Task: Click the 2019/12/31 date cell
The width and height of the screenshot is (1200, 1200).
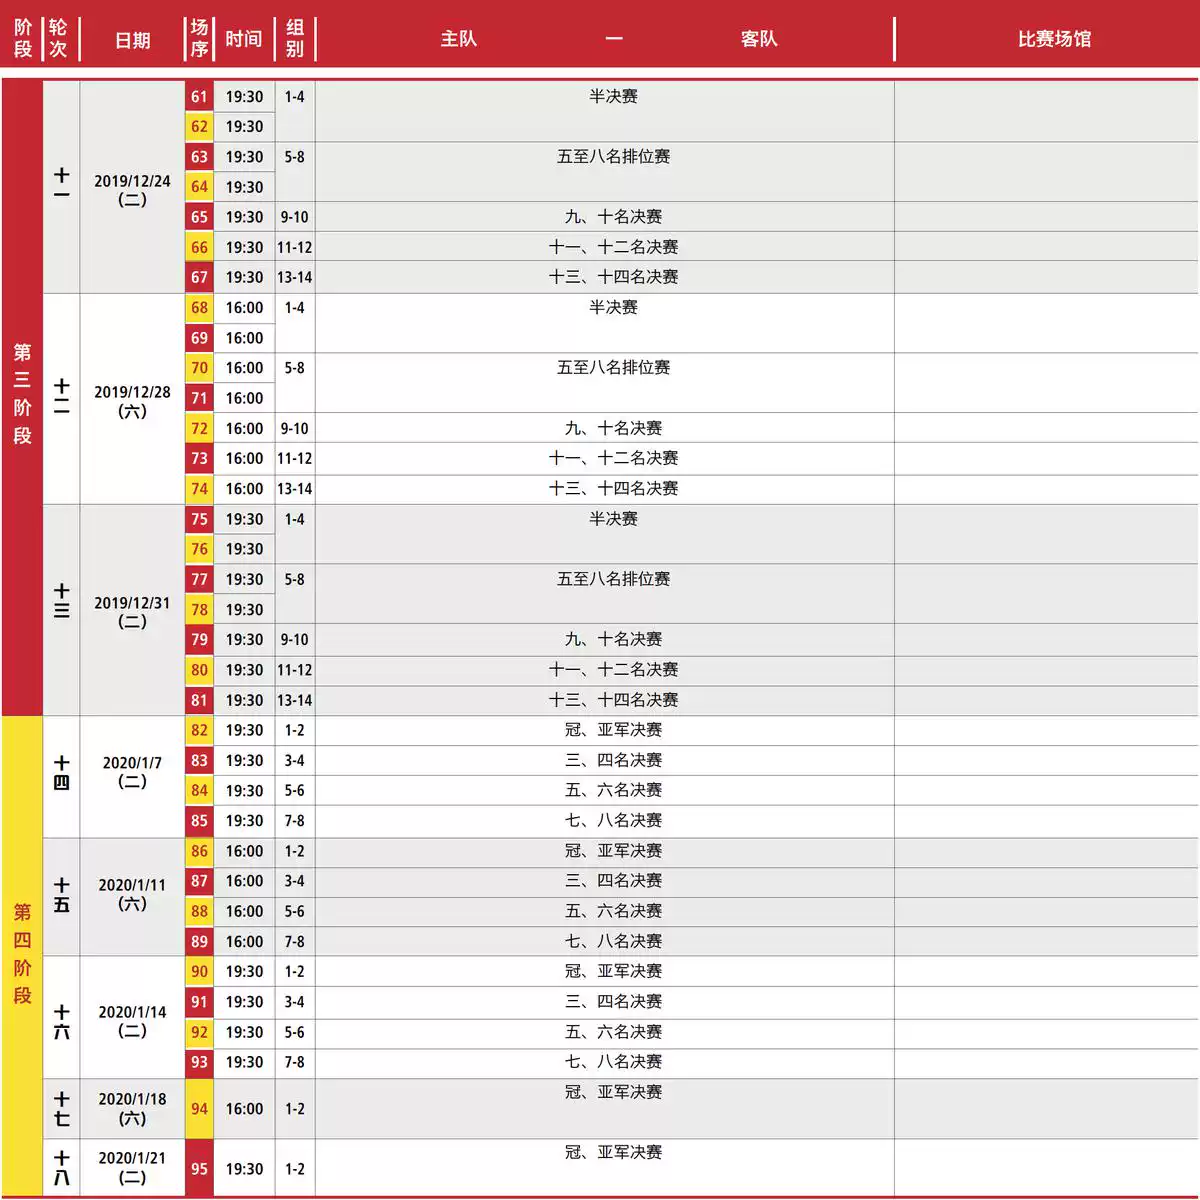Action: [132, 611]
